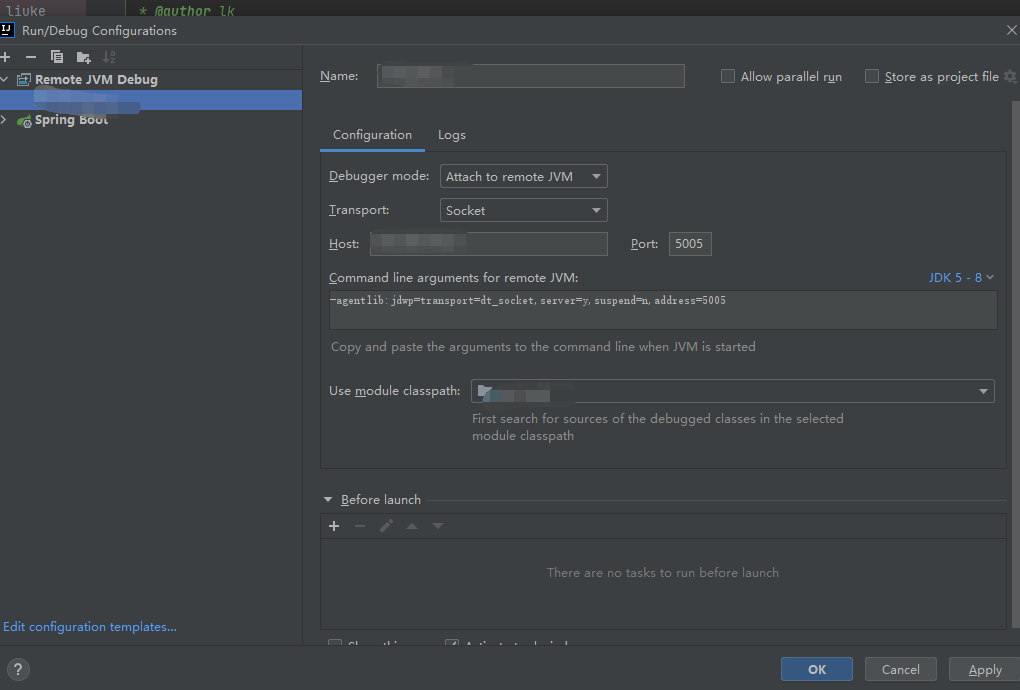Screen dimensions: 1020x690
Task: Confirm with the OK button
Action: click(817, 669)
